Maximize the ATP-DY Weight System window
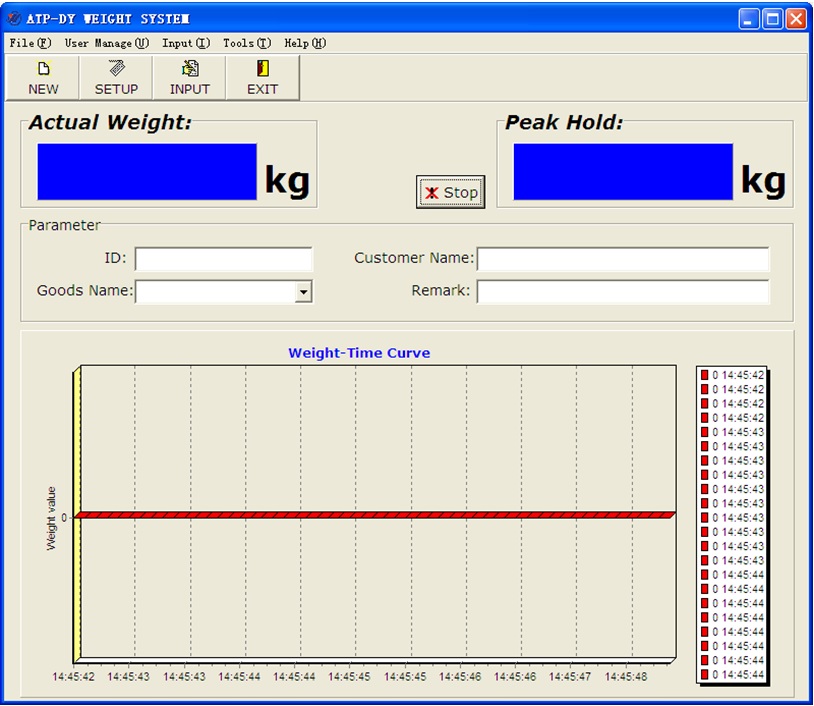This screenshot has height=706, width=814. tap(773, 18)
